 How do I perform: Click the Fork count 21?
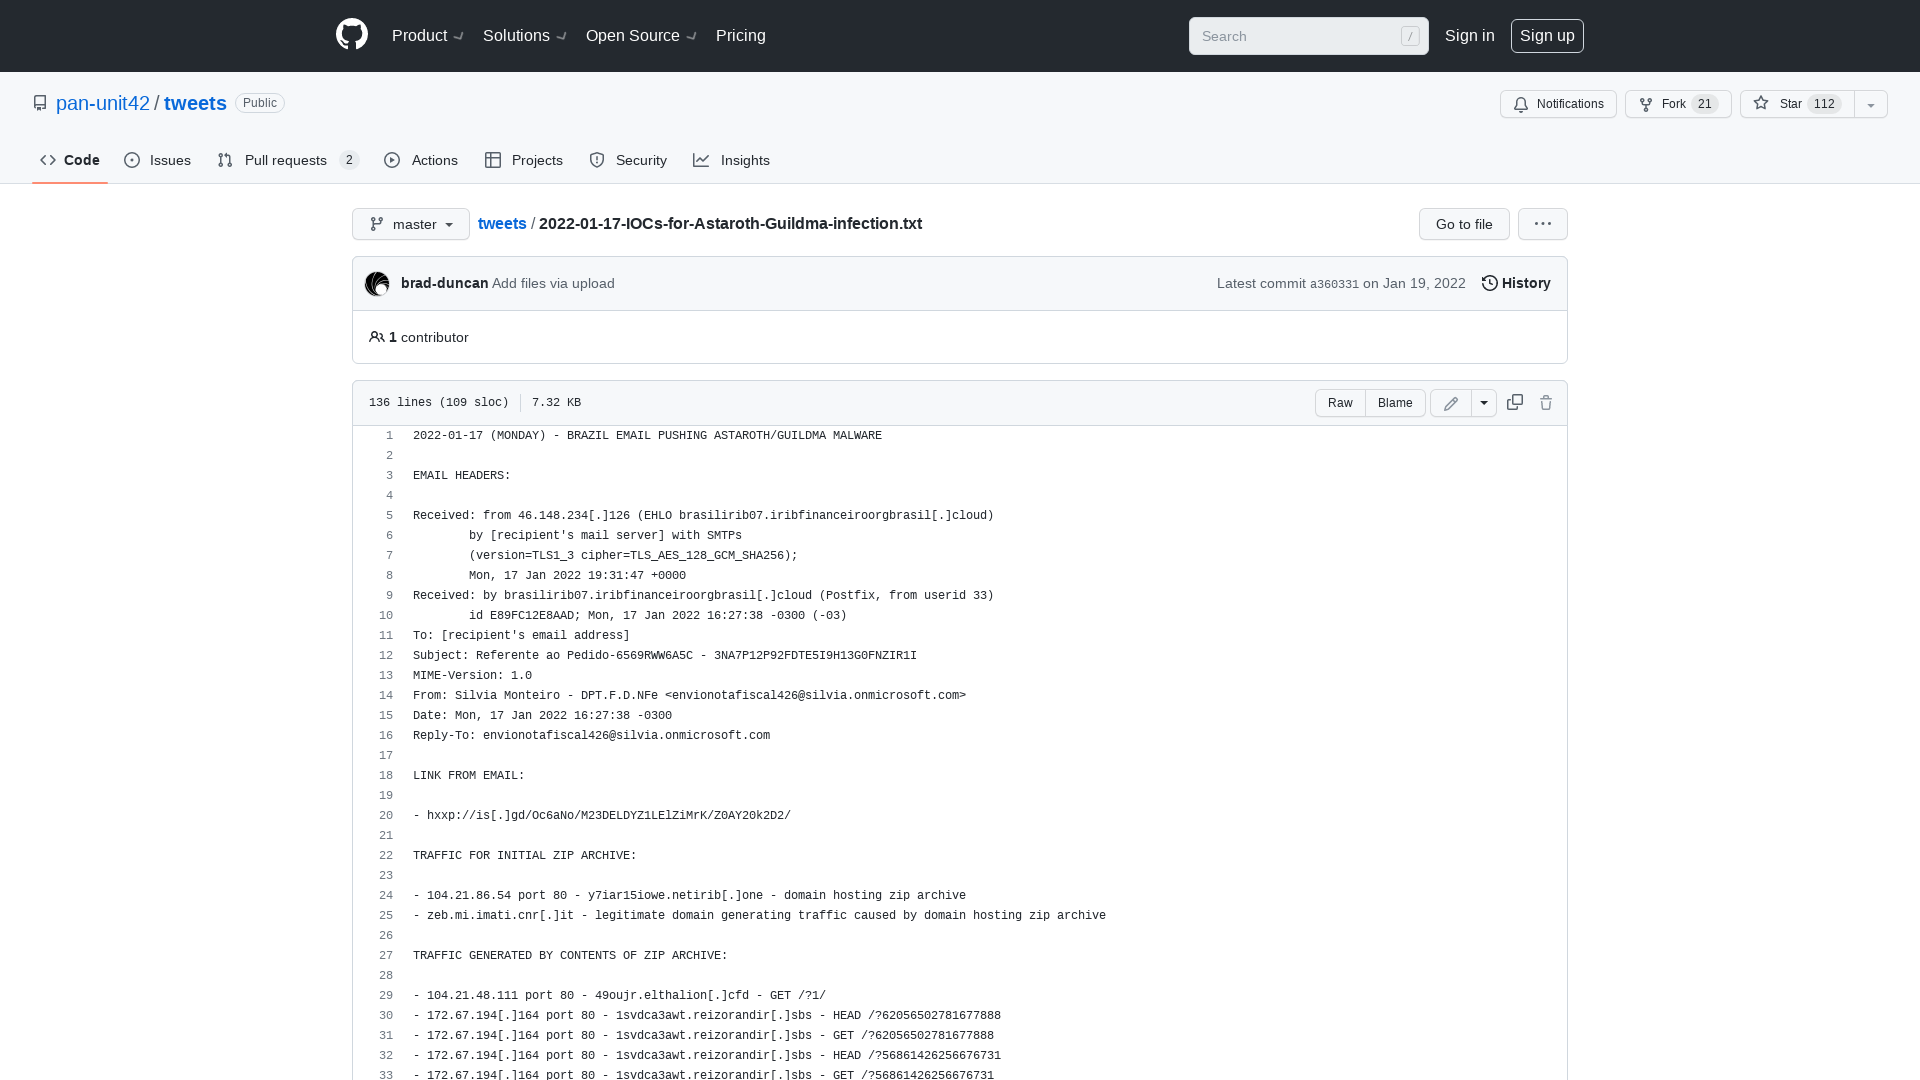pos(1705,104)
